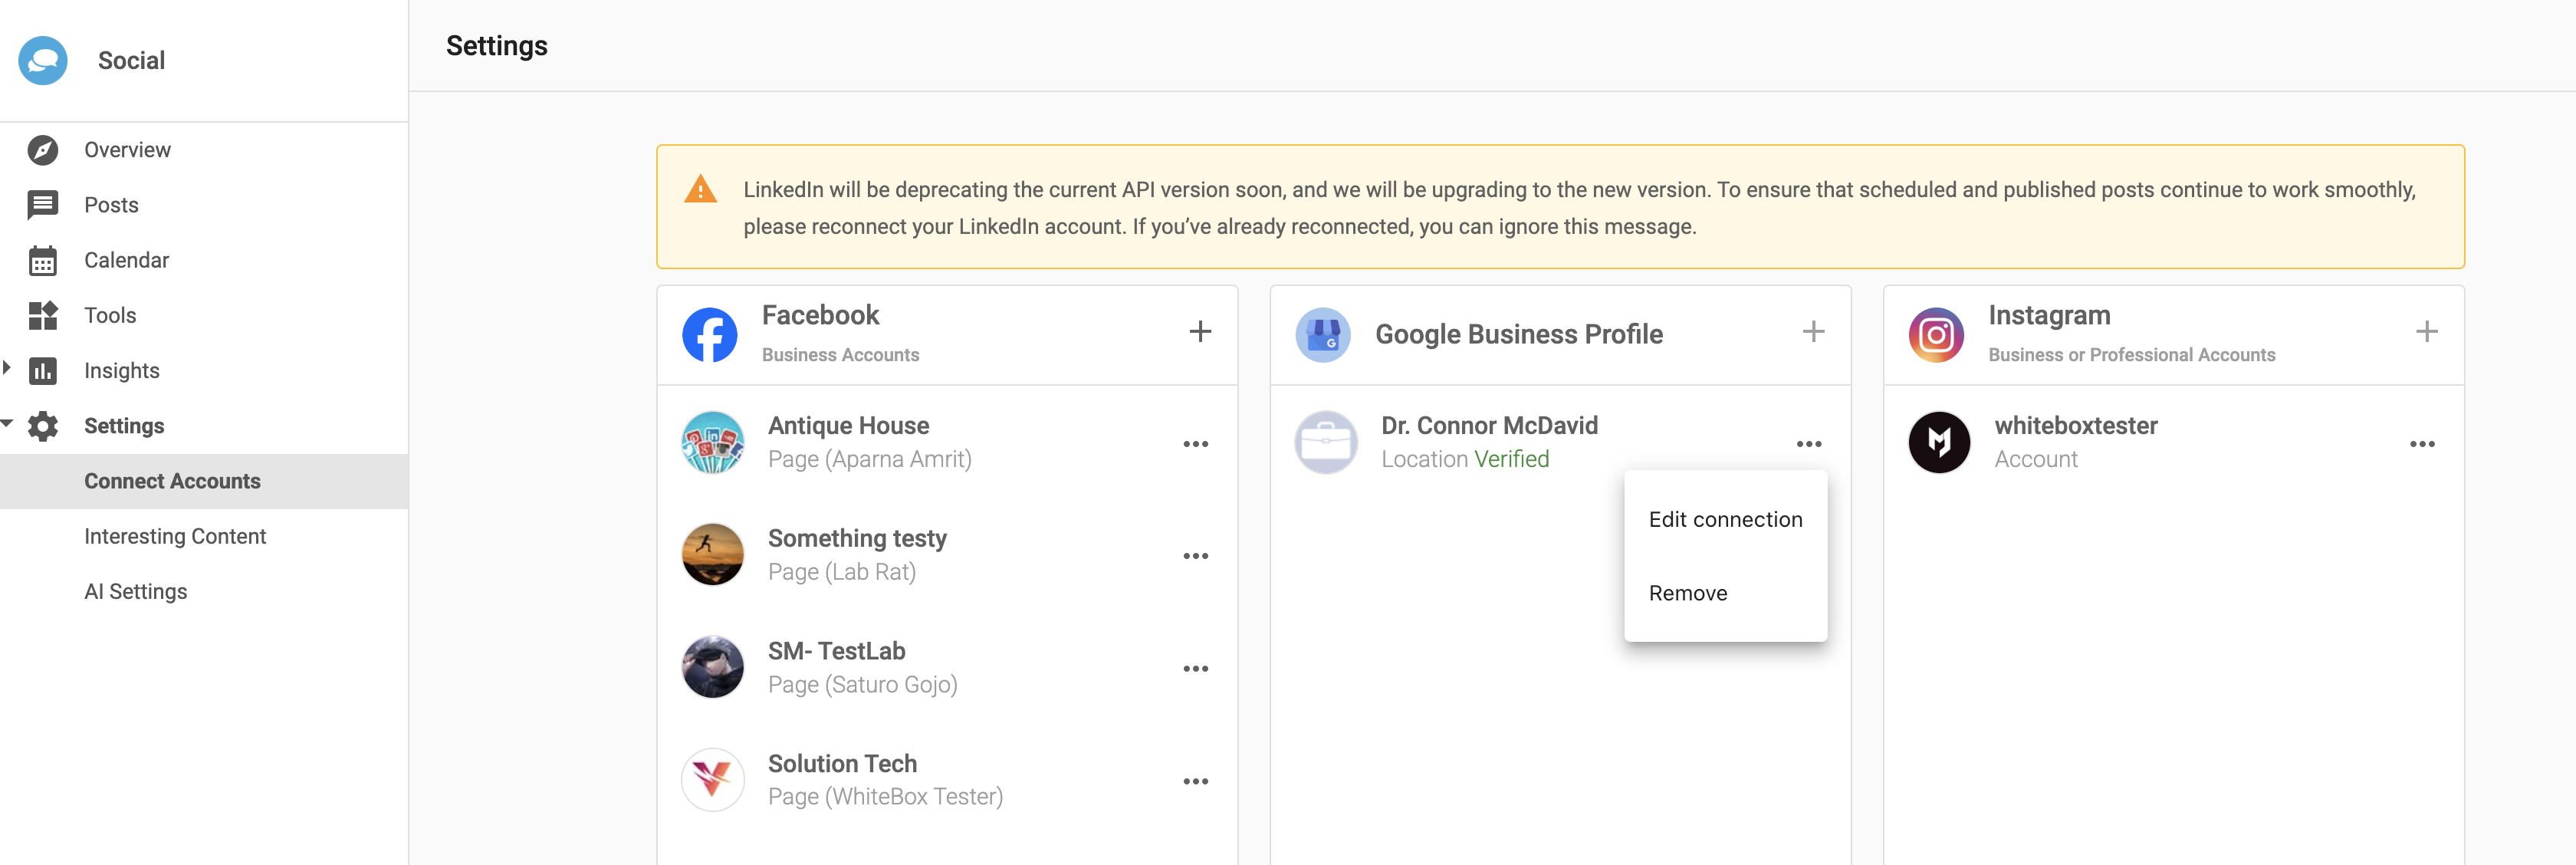
Task: Choose Remove from the context menu
Action: point(1688,594)
